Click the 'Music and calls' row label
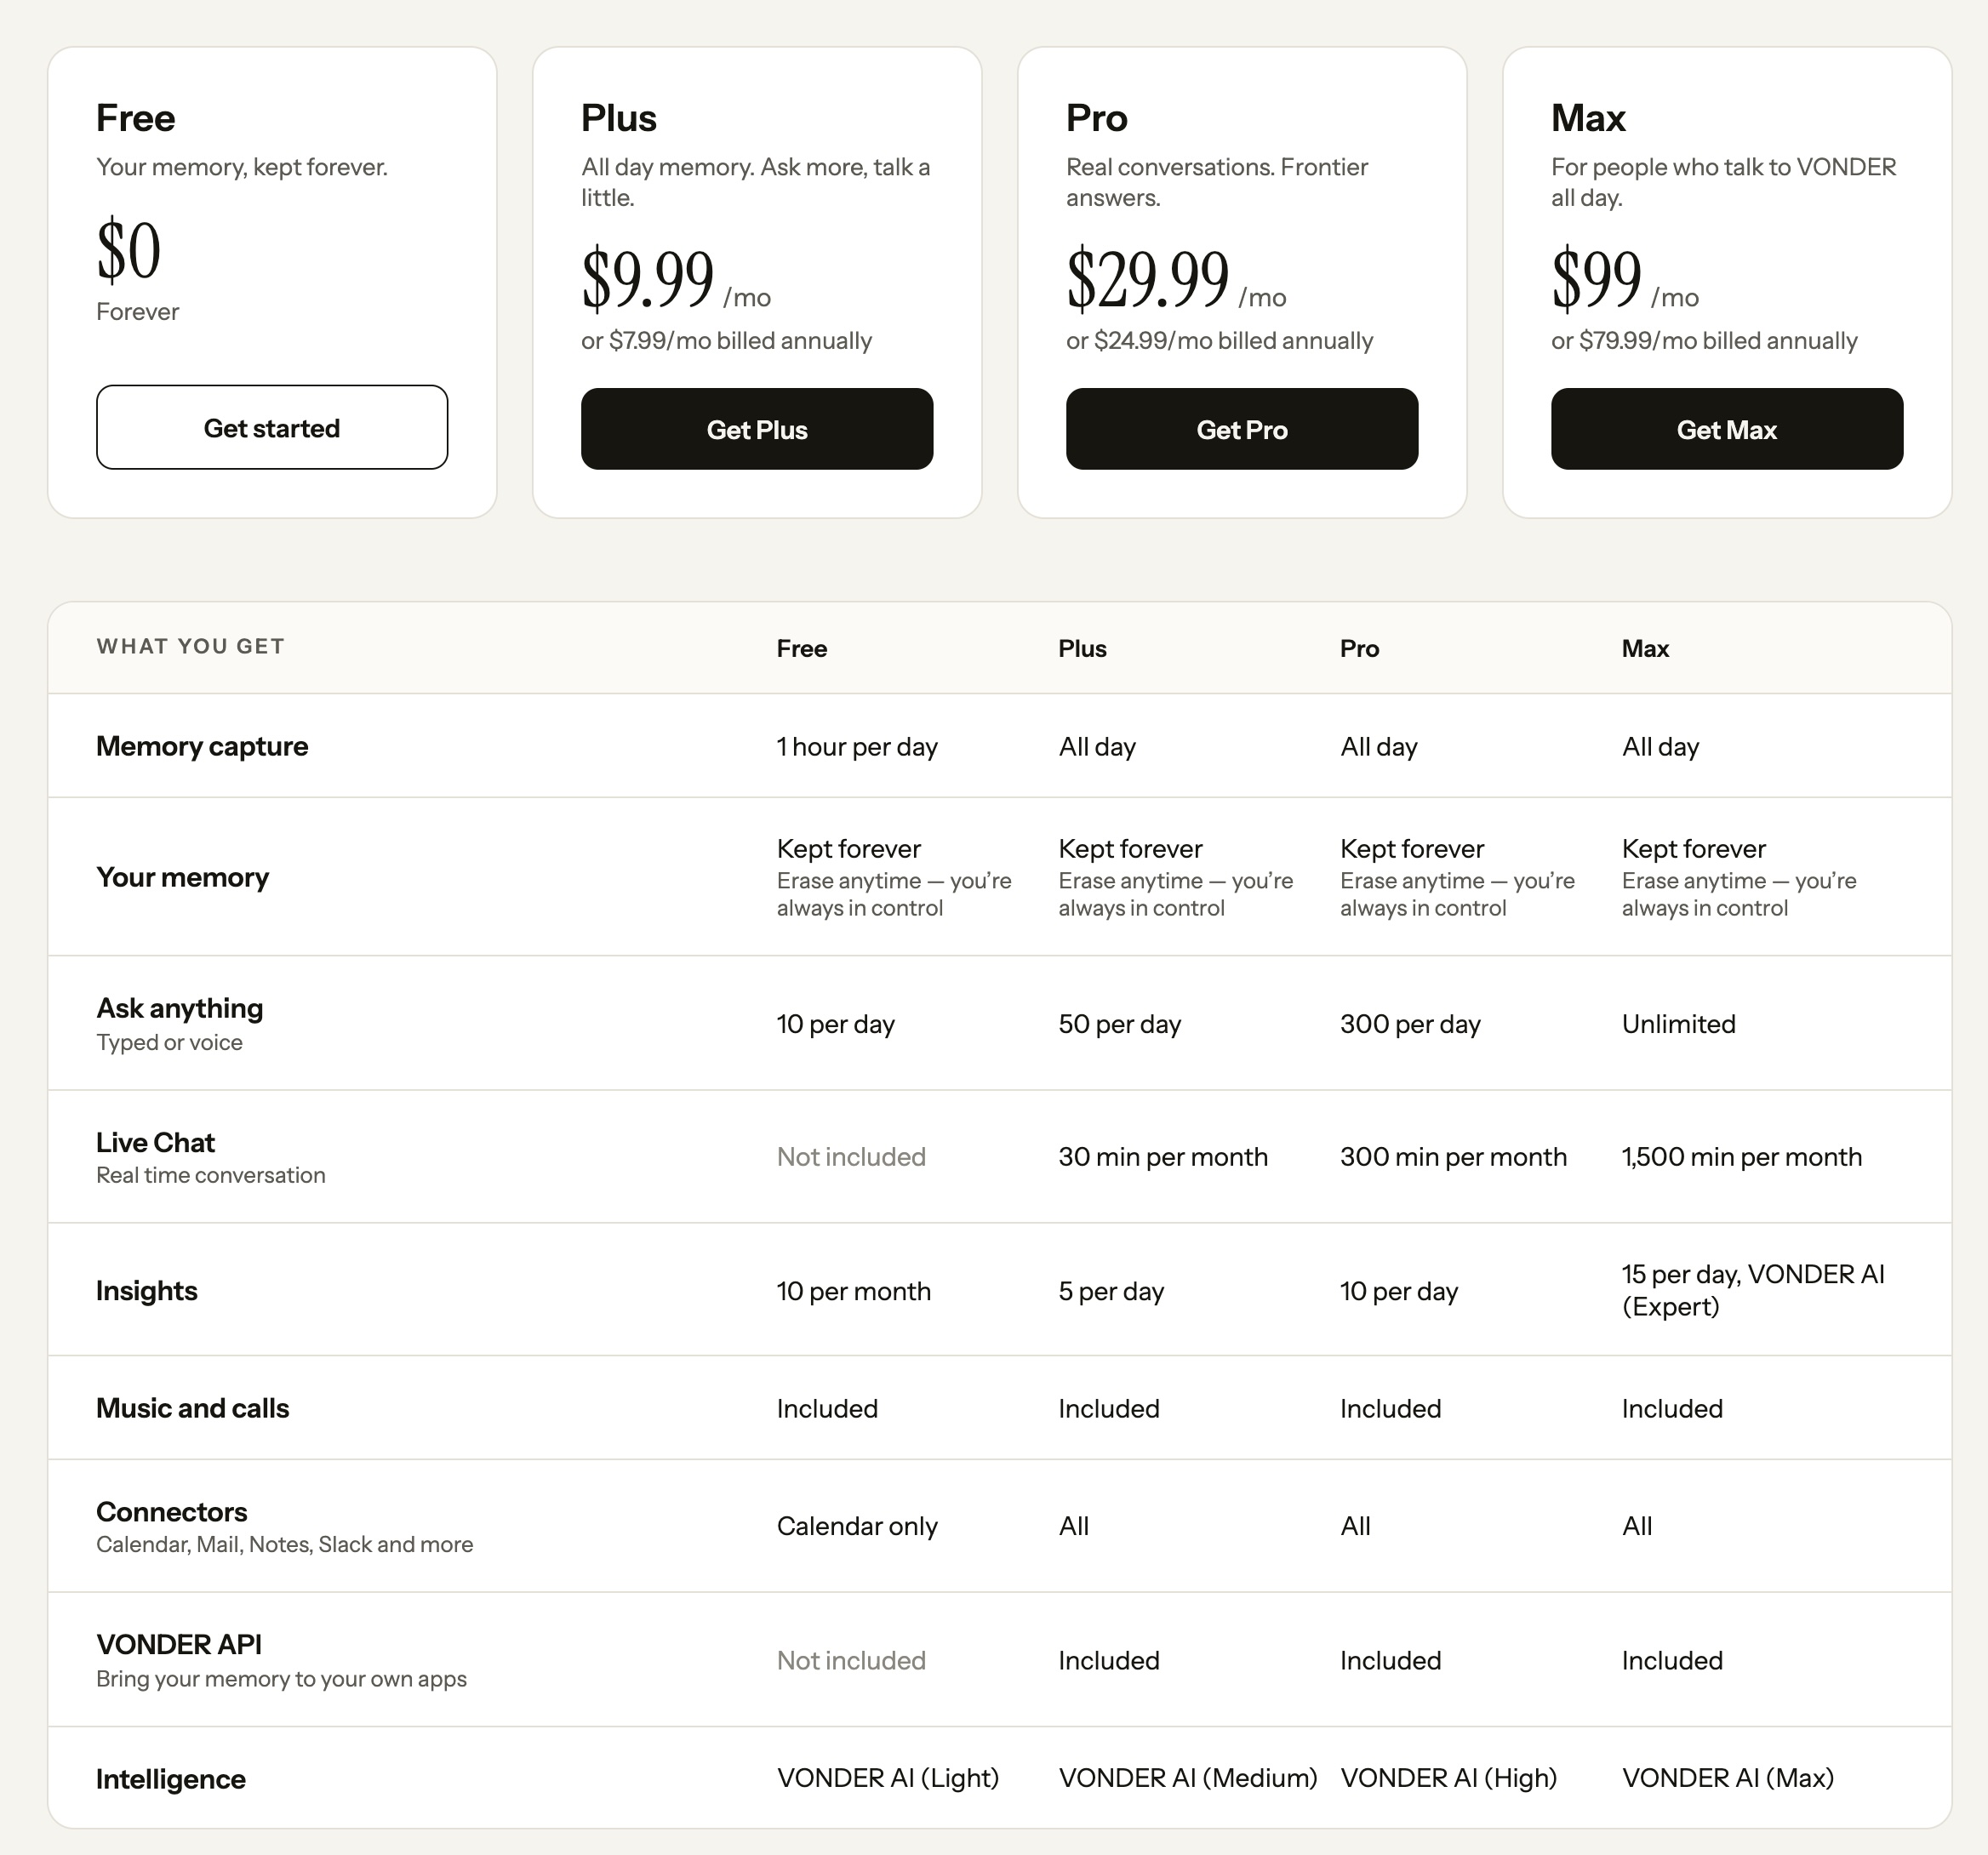Viewport: 1988px width, 1855px height. [x=193, y=1408]
